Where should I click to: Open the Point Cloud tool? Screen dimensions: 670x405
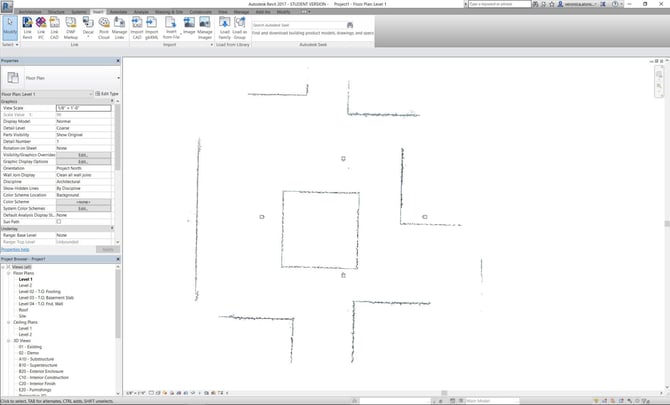pyautogui.click(x=104, y=31)
